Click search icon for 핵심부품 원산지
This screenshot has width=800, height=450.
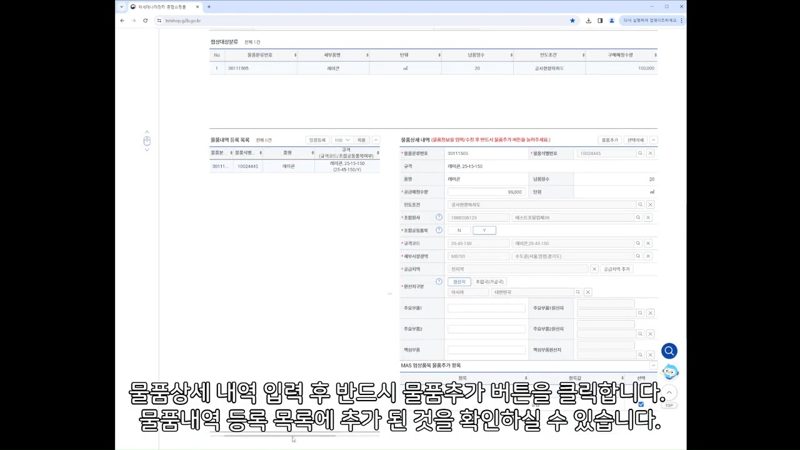click(640, 355)
